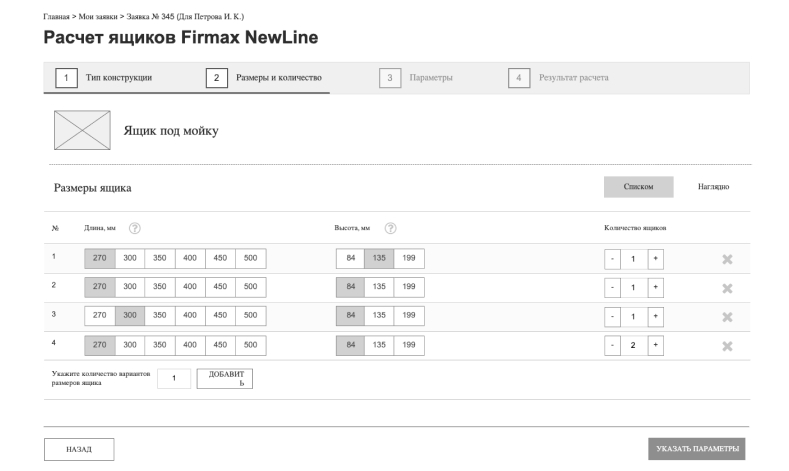This screenshot has height=471, width=789.
Task: Open the help icon next to Высота, мм
Action: 390,228
